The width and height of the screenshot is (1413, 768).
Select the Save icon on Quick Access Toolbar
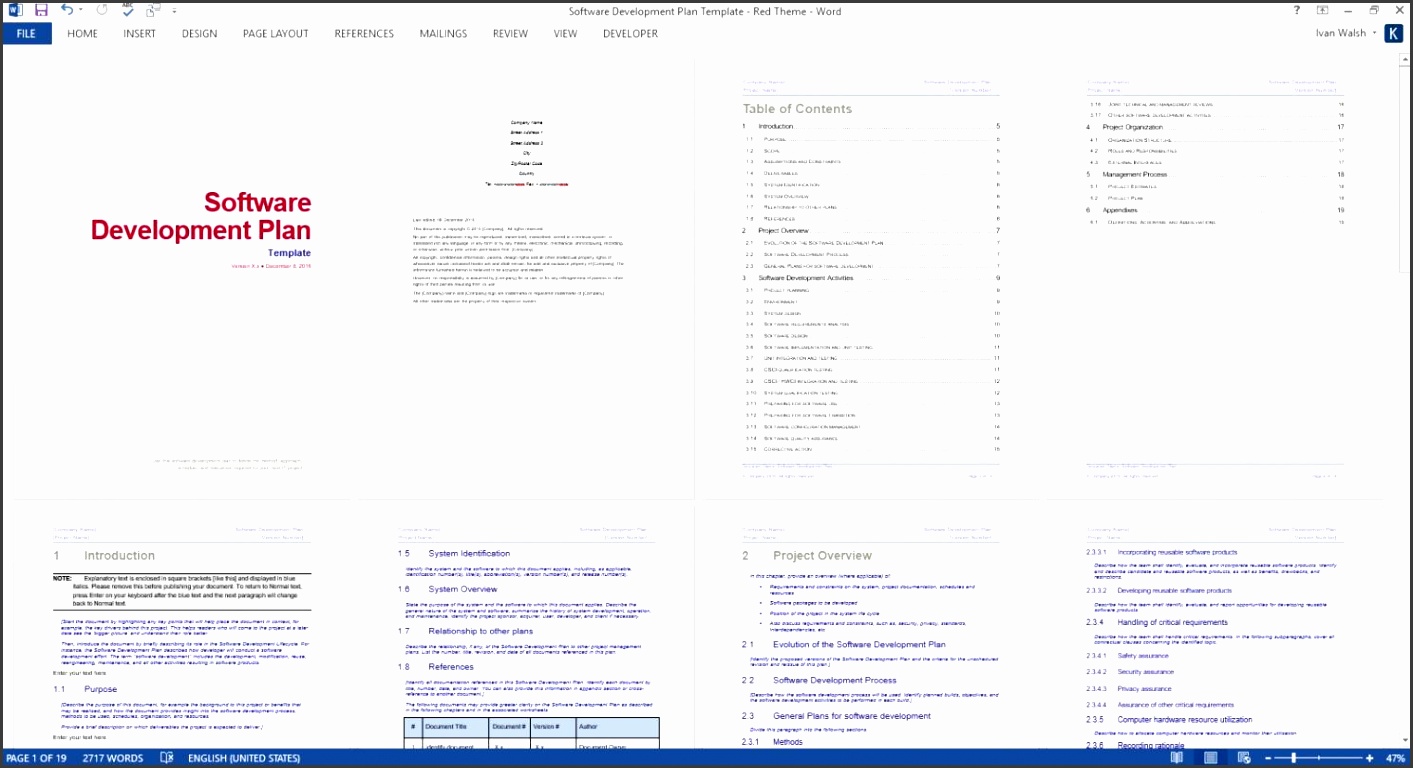click(x=40, y=10)
